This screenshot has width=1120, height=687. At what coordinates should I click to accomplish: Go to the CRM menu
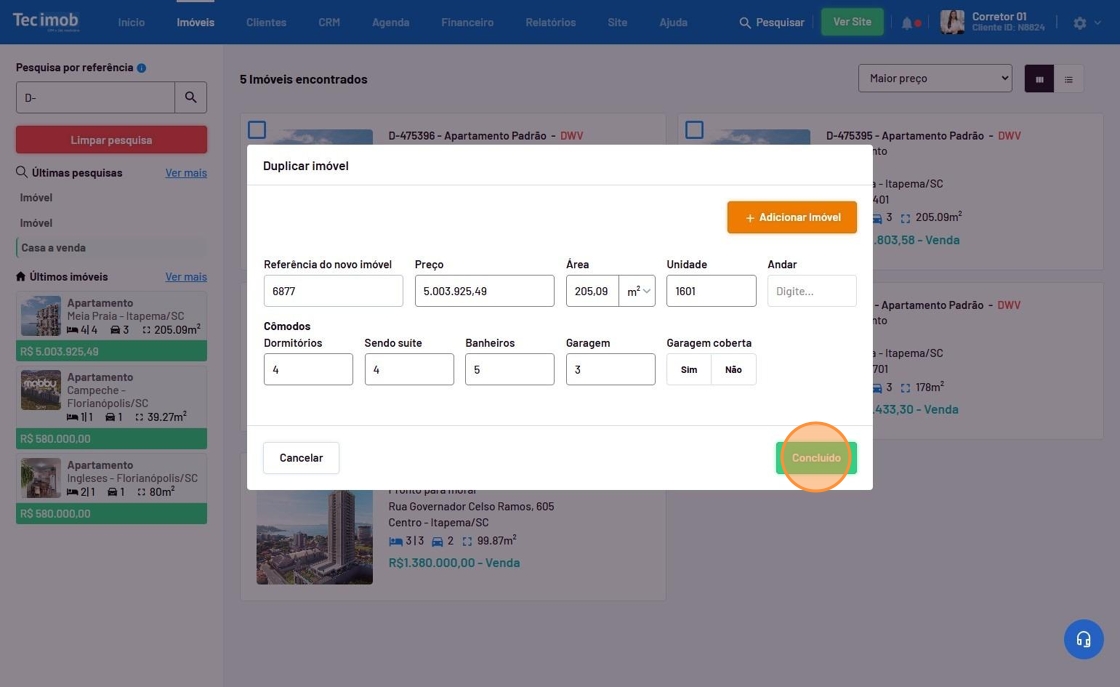pyautogui.click(x=329, y=22)
